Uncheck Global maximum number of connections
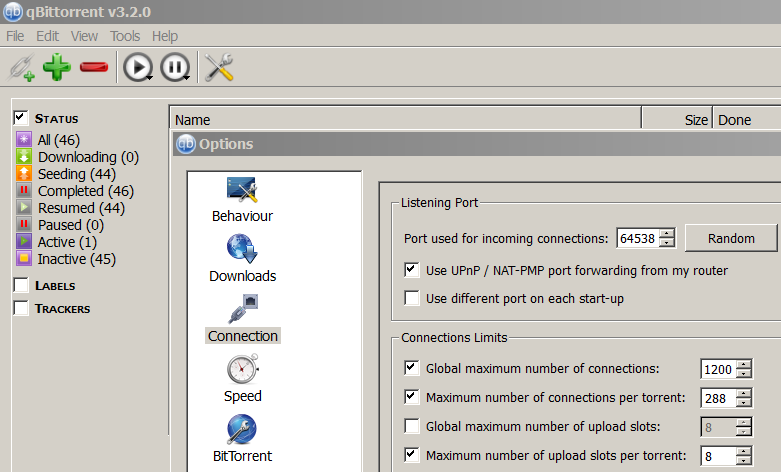Viewport: 781px width, 472px height. coord(411,368)
